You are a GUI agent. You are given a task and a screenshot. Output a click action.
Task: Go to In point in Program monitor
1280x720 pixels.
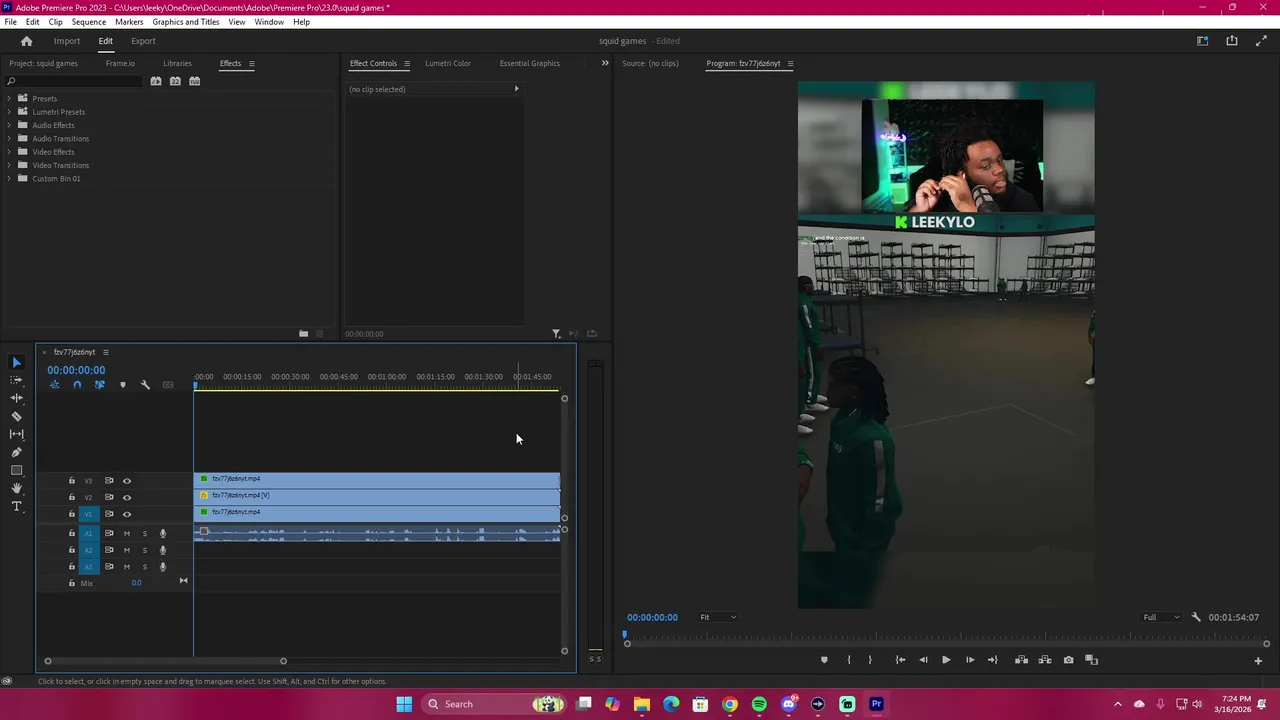pos(900,660)
